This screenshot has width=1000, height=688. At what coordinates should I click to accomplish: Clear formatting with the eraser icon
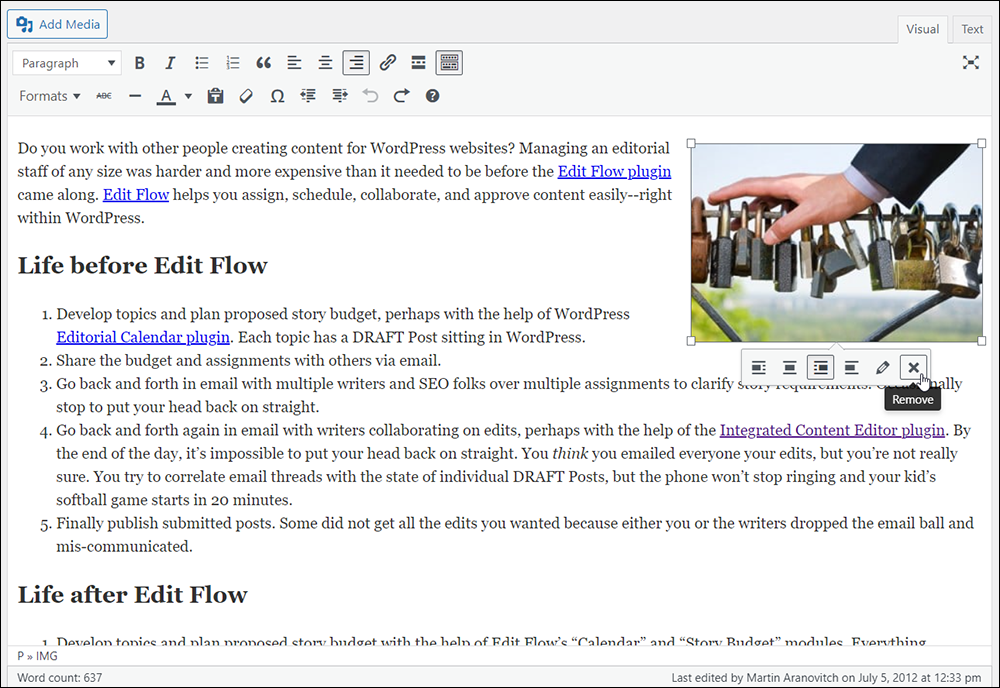pos(246,96)
